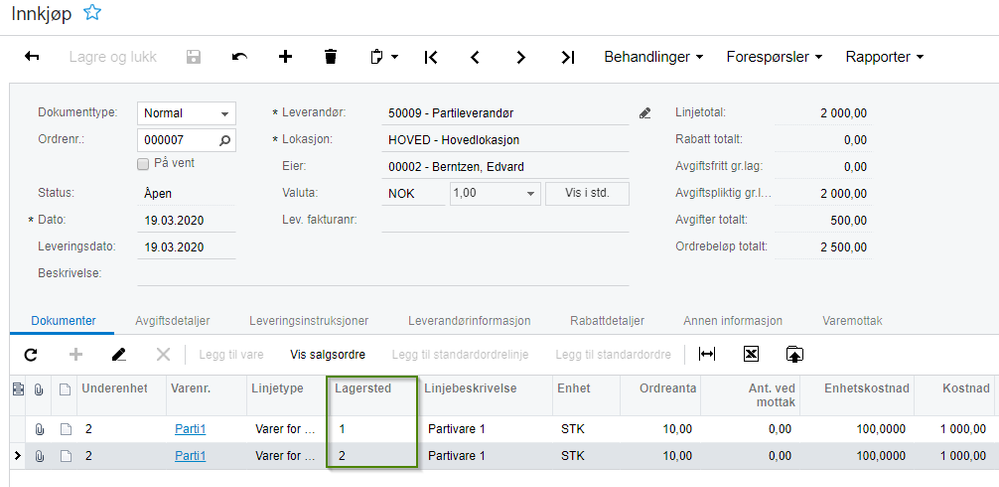Click the Dato field 19.03.2020
This screenshot has width=999, height=487.
(x=186, y=221)
